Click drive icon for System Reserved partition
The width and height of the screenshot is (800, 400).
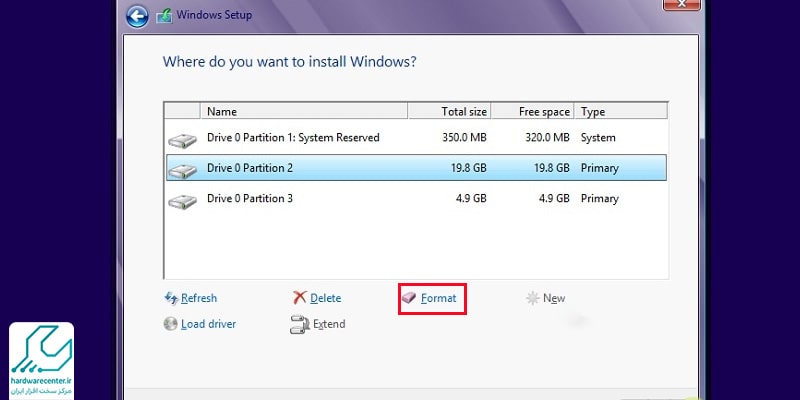pos(182,140)
